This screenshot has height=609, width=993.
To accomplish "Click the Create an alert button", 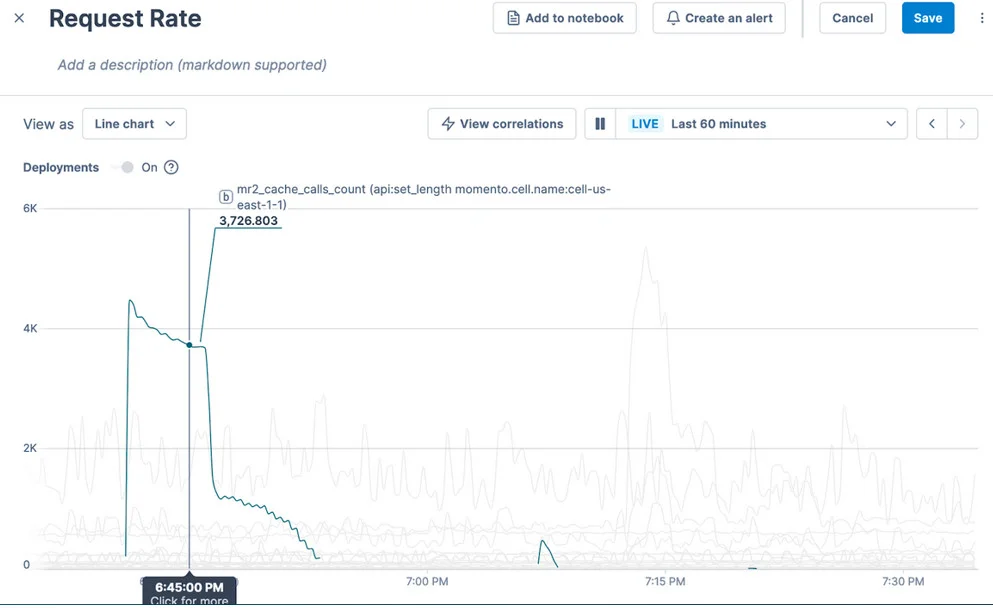I will coord(719,18).
